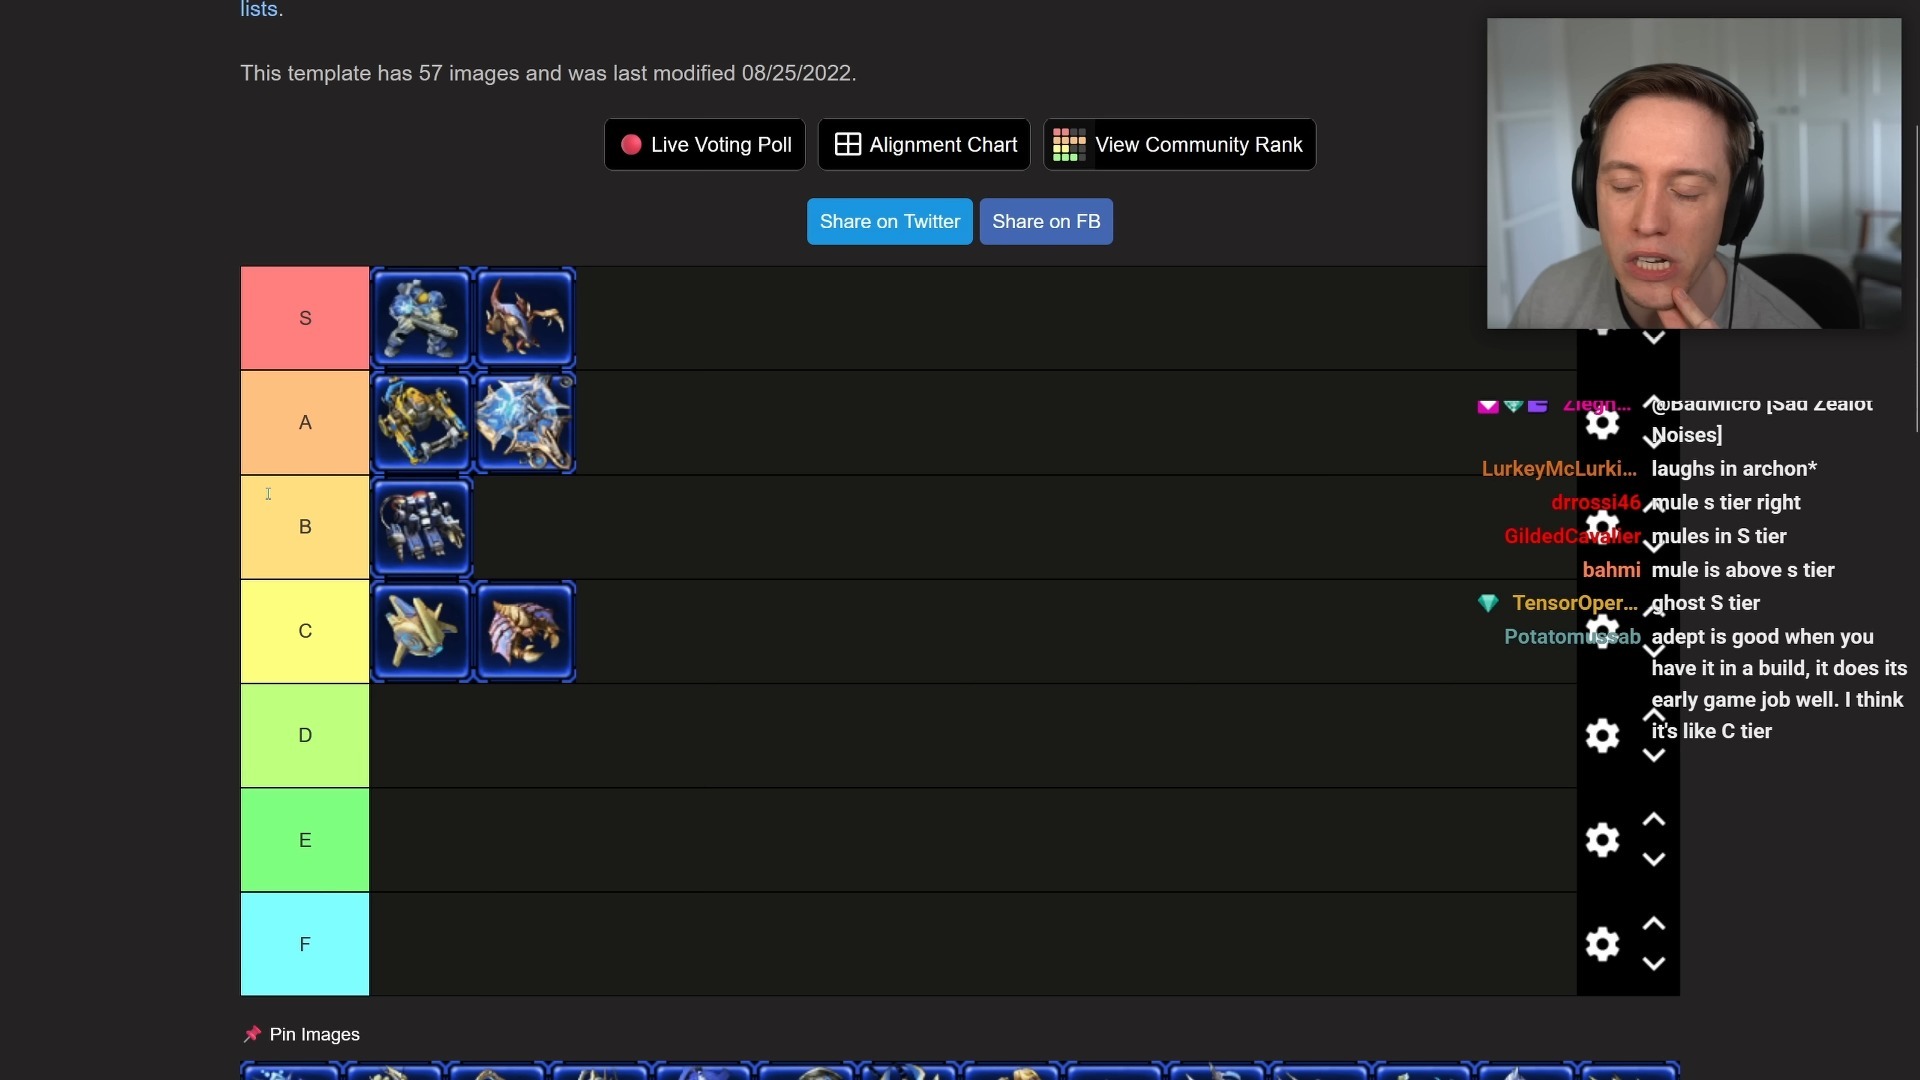
Task: Click the empty D tier drop row
Action: [x=973, y=735]
